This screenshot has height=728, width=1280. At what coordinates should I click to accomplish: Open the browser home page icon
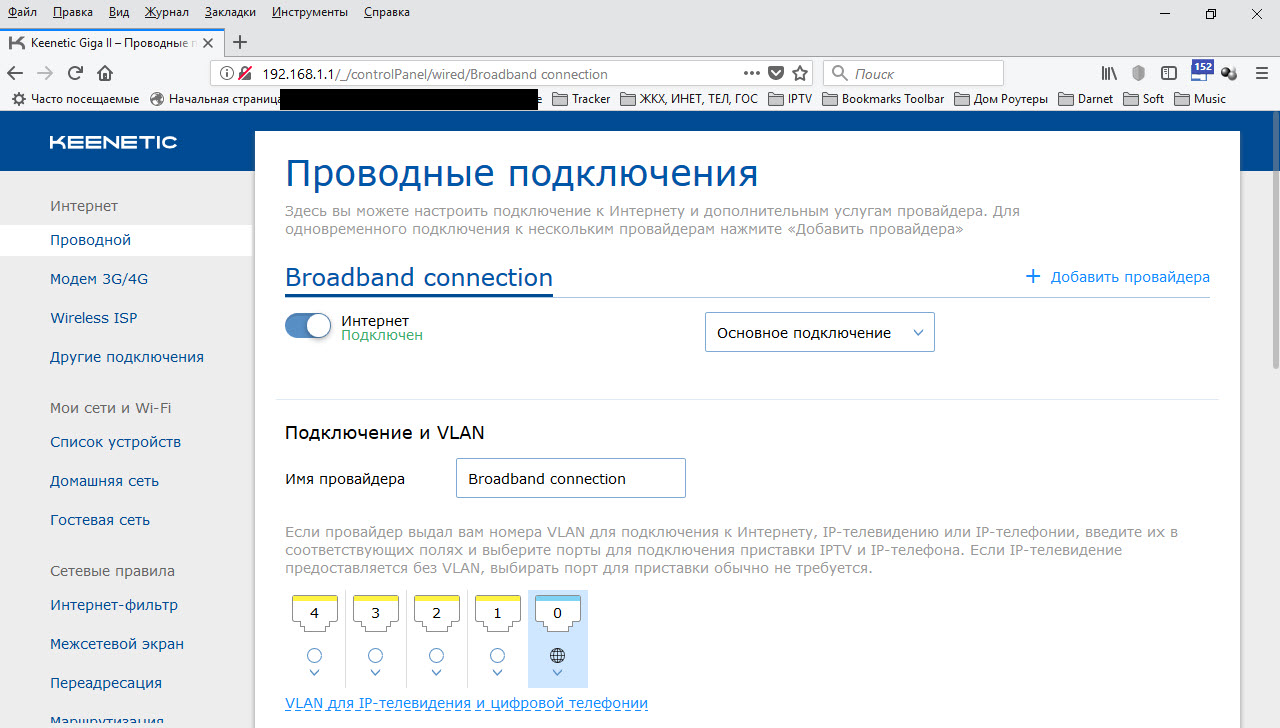(x=105, y=73)
